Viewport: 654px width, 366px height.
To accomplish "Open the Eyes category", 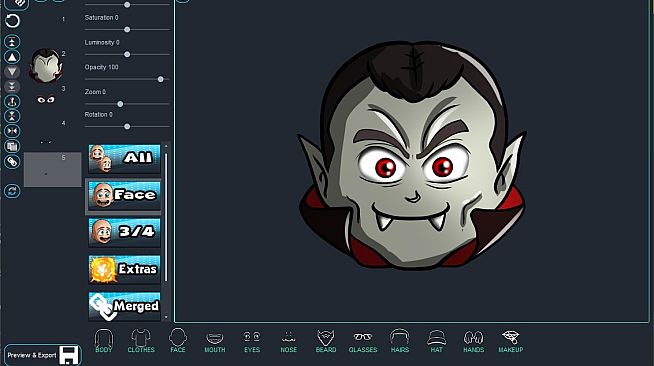I will [252, 341].
